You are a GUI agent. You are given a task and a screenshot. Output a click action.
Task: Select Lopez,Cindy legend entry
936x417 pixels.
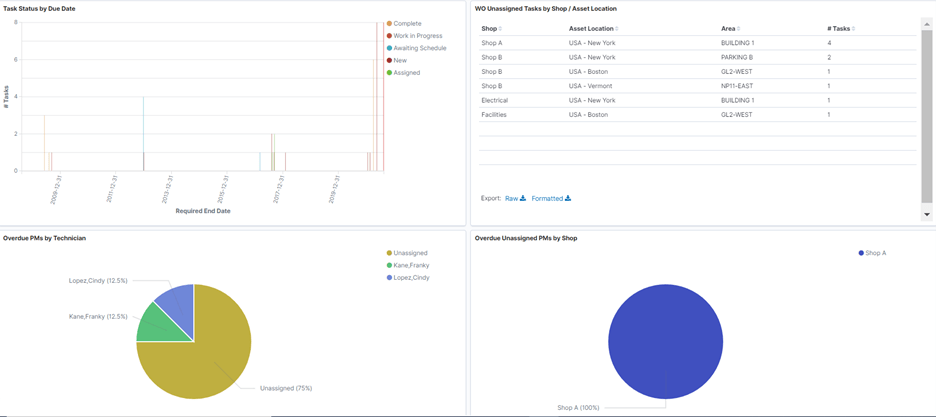(408, 277)
